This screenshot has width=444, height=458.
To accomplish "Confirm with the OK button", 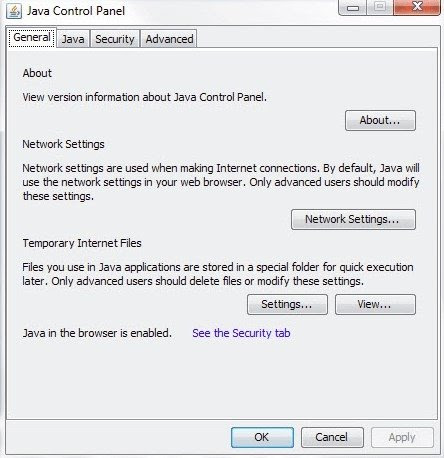I will [262, 437].
